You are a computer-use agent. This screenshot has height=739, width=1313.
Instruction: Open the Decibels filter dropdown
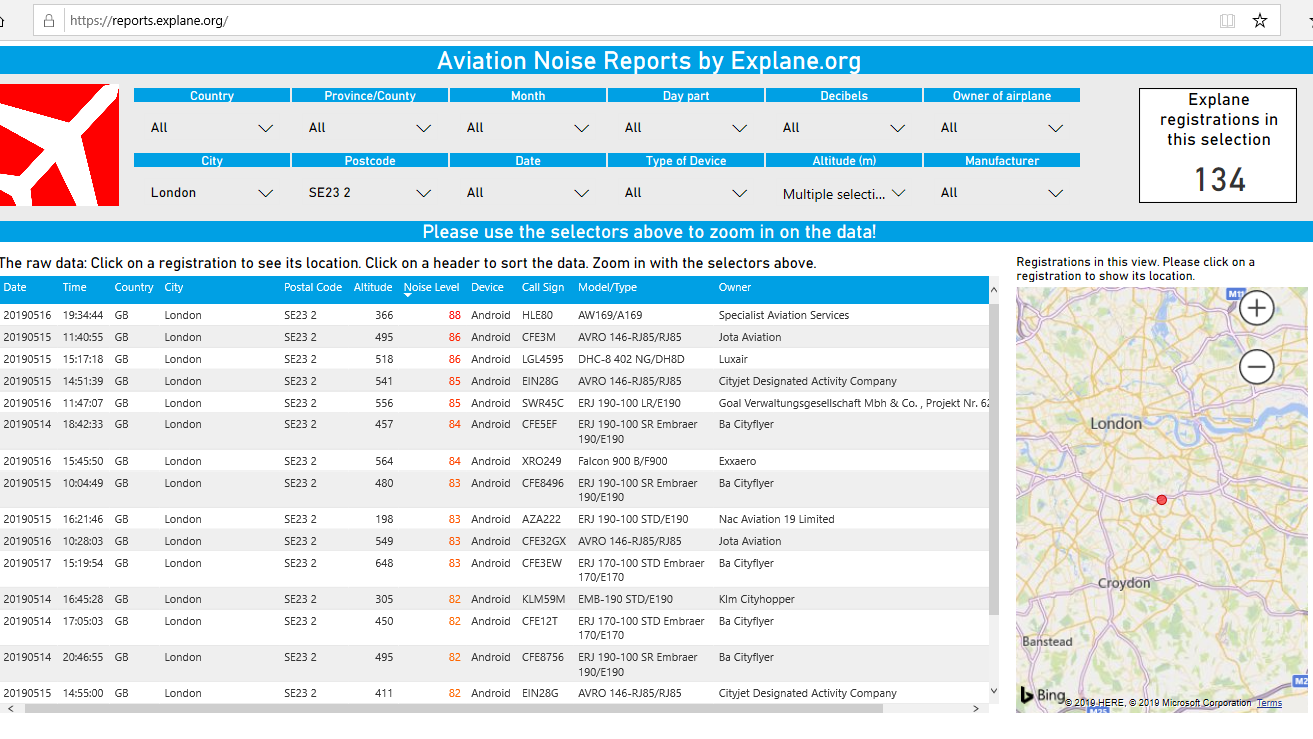(897, 128)
